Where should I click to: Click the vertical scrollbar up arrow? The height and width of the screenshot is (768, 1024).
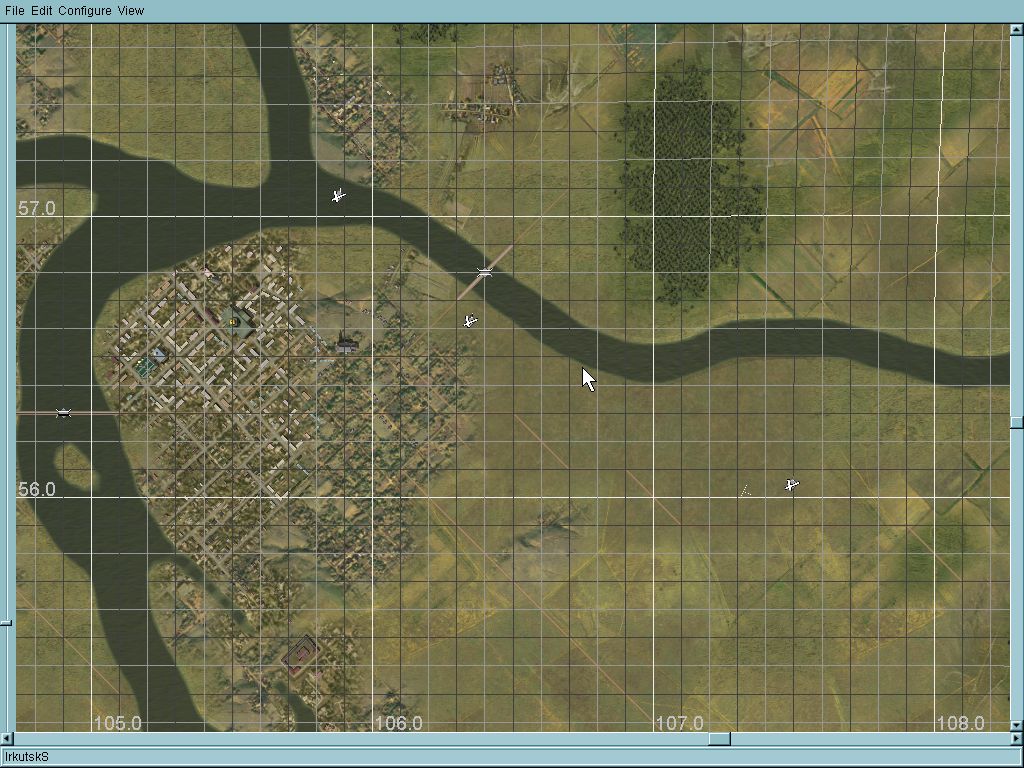(x=1017, y=29)
